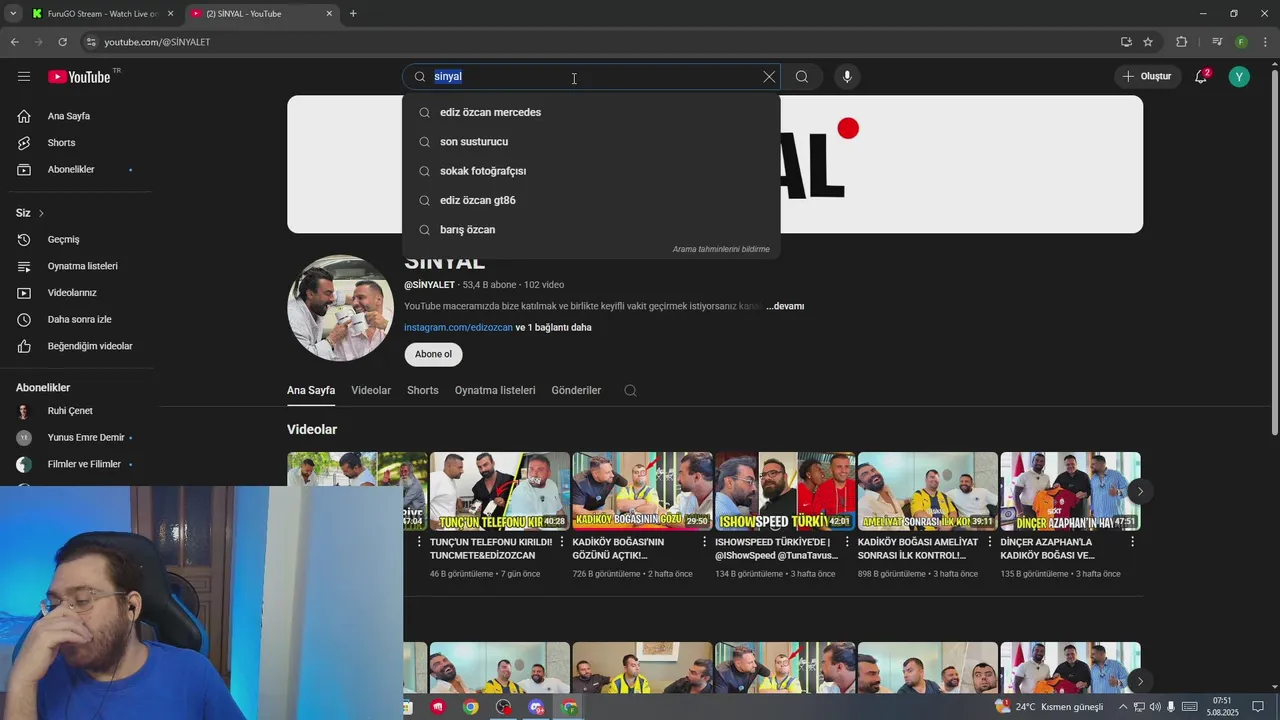Switch to the Gönderiler tab
This screenshot has width=1280, height=720.
tap(576, 390)
